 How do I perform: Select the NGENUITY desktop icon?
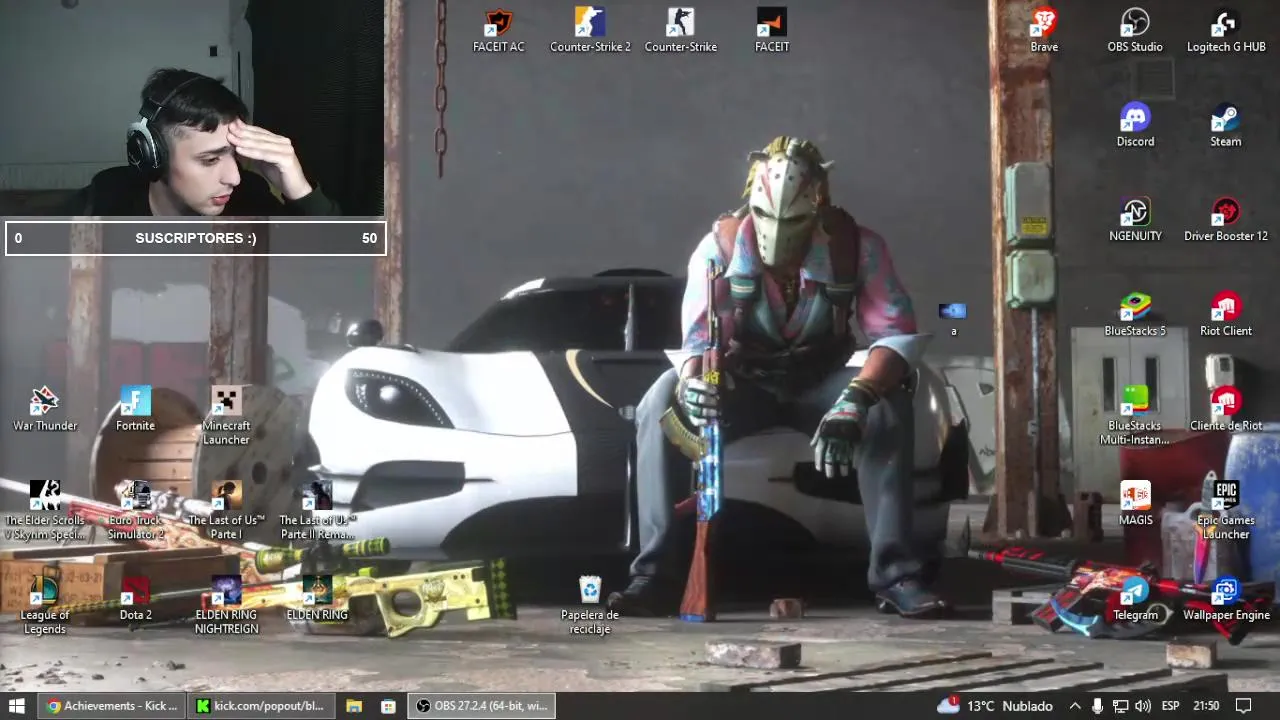point(1135,220)
